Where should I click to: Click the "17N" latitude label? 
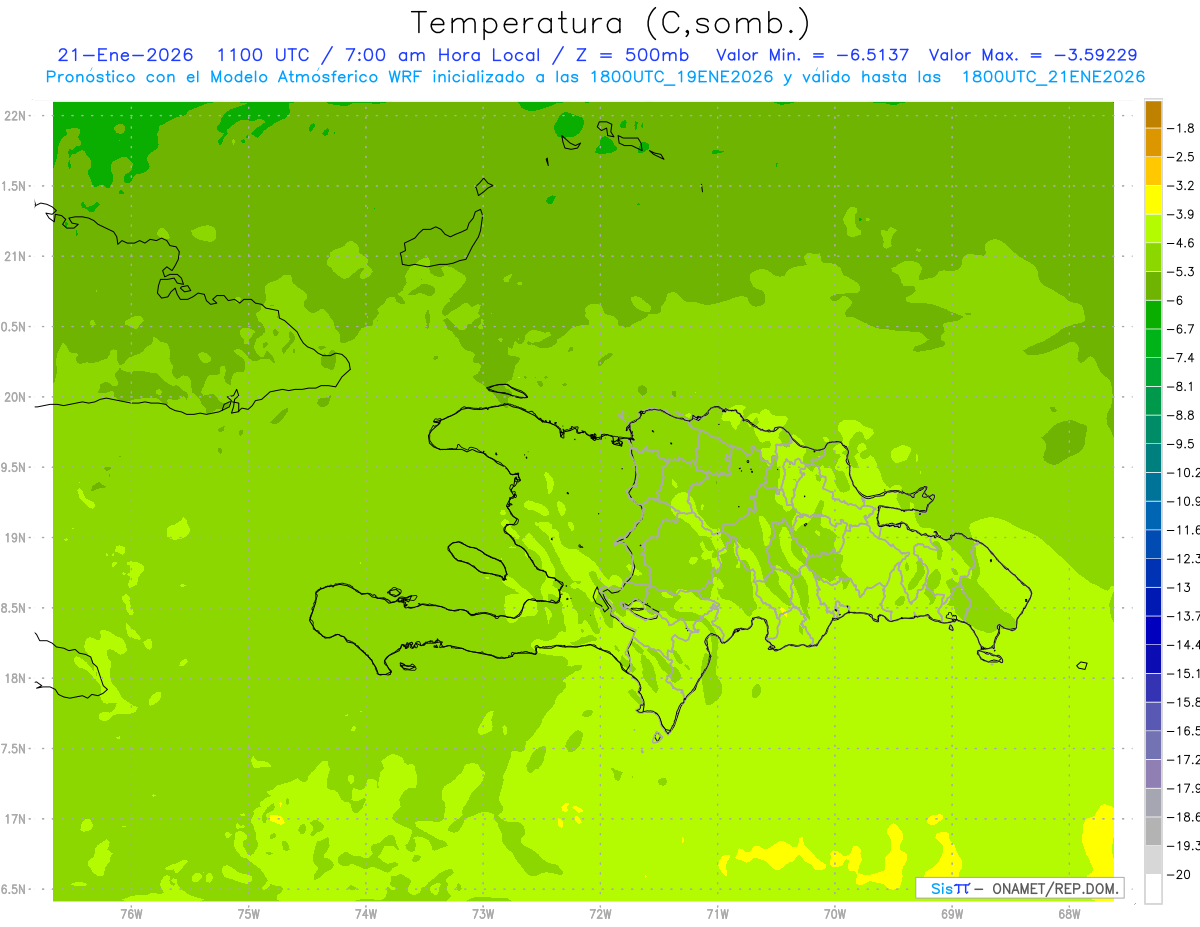pyautogui.click(x=15, y=819)
